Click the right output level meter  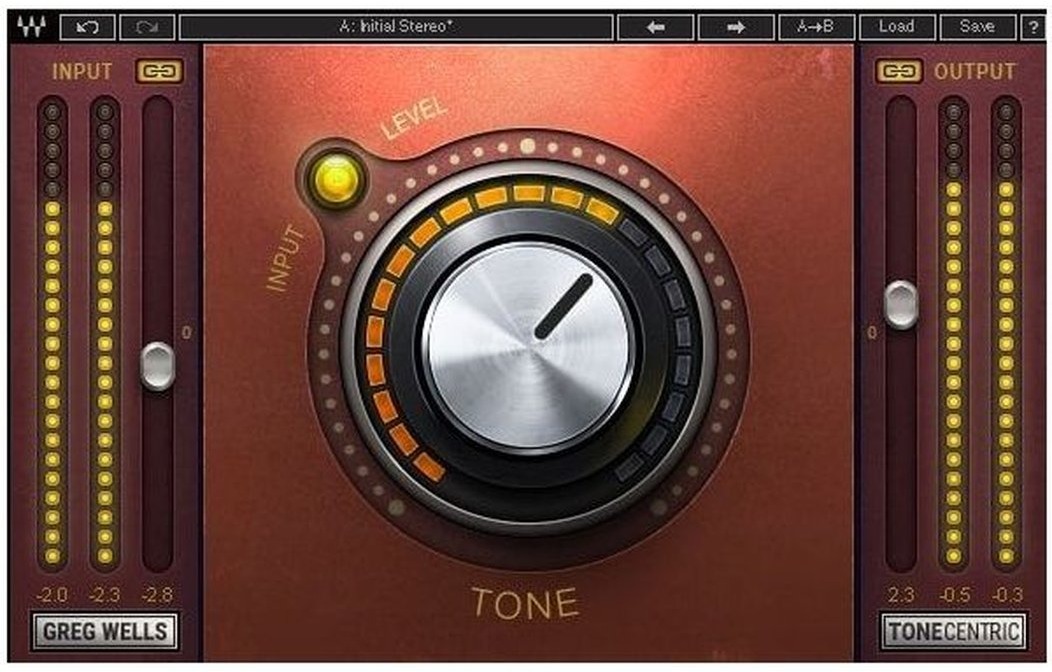tap(1006, 333)
